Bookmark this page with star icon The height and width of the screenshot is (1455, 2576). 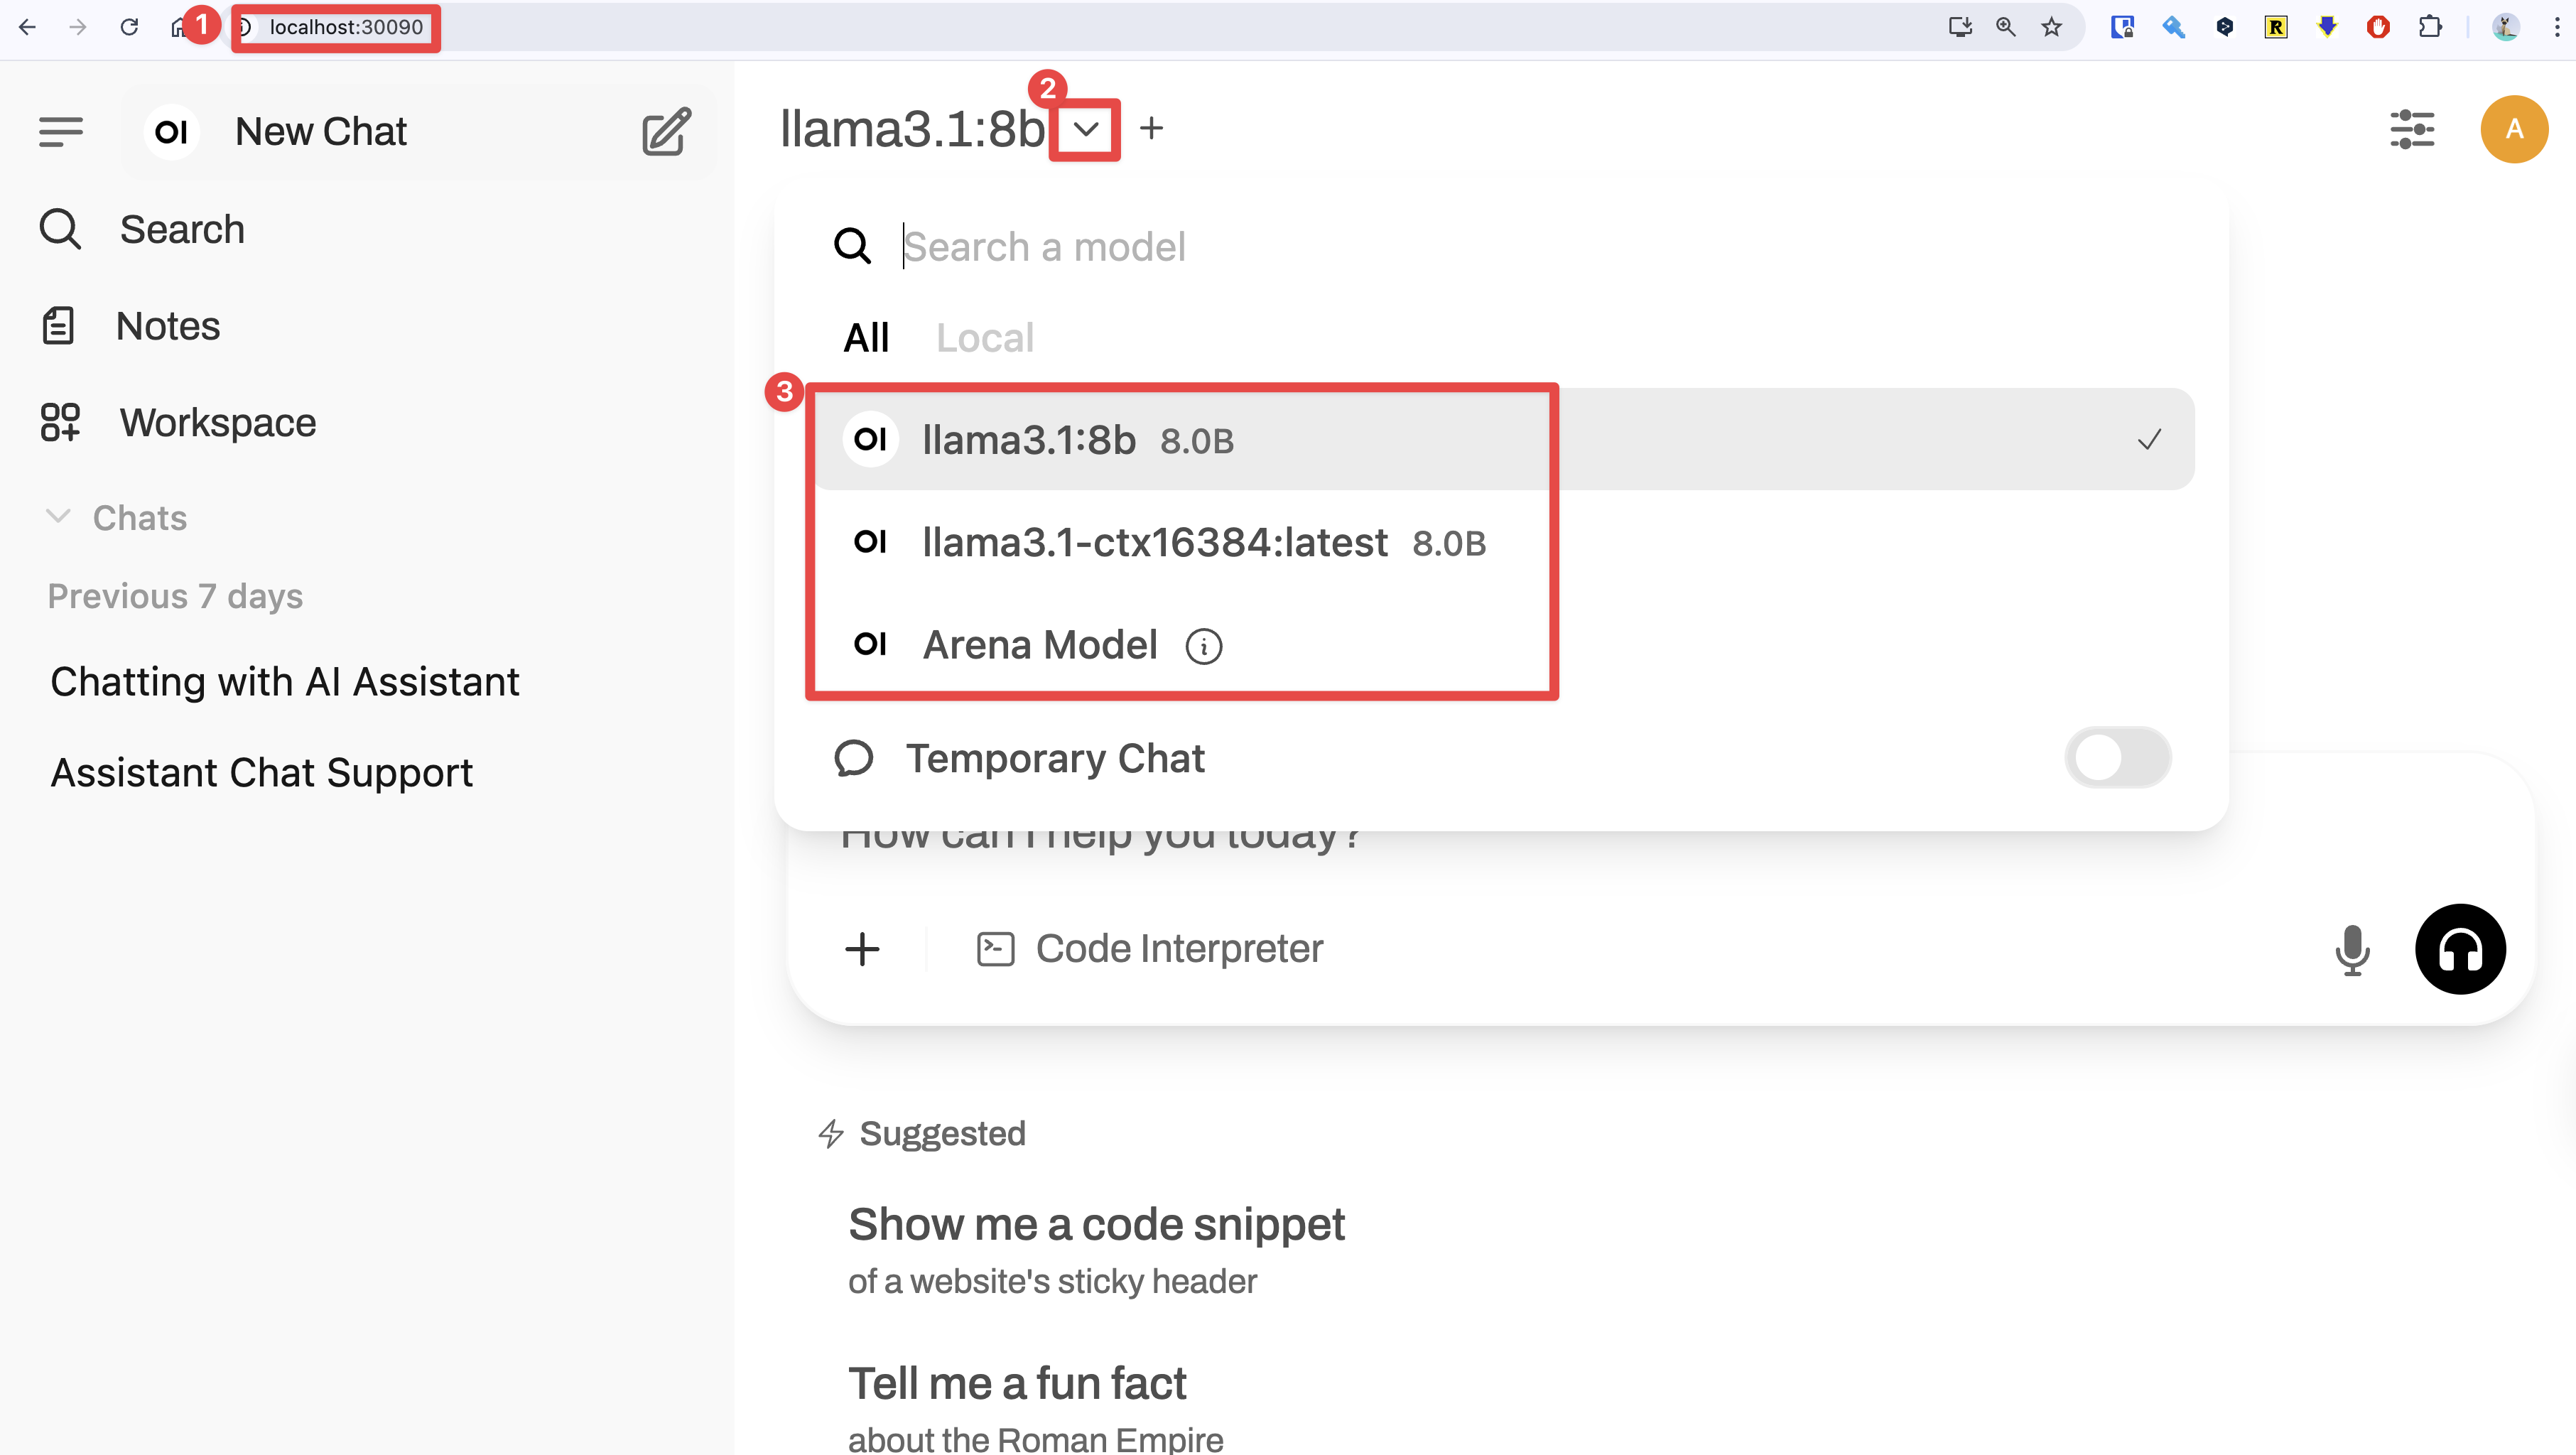click(x=2051, y=27)
